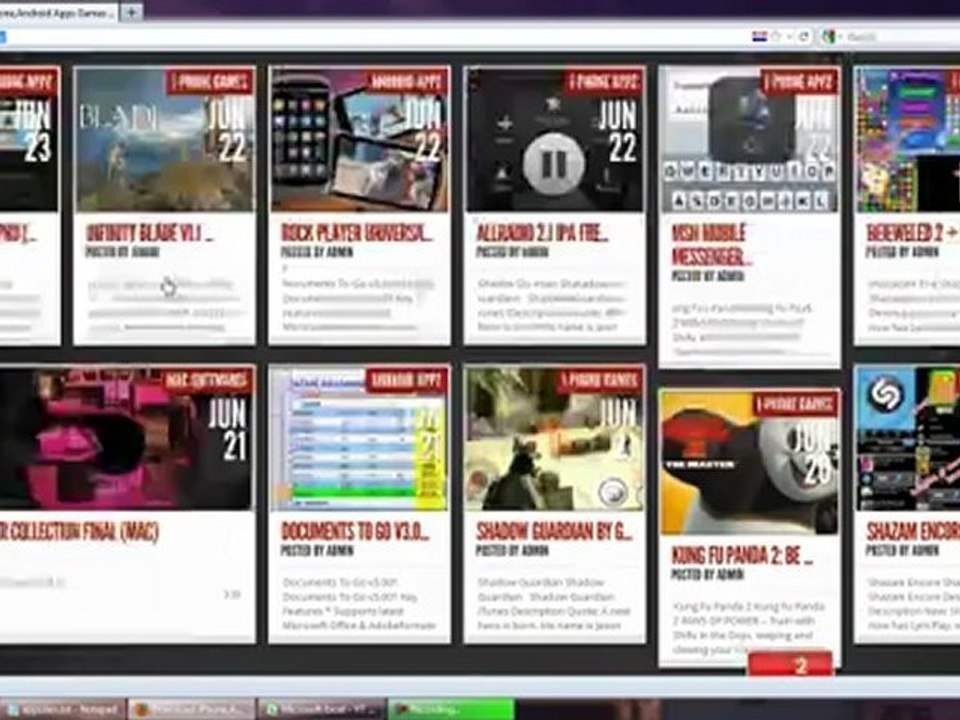
Task: Open a new browser tab with plus button
Action: click(x=132, y=12)
